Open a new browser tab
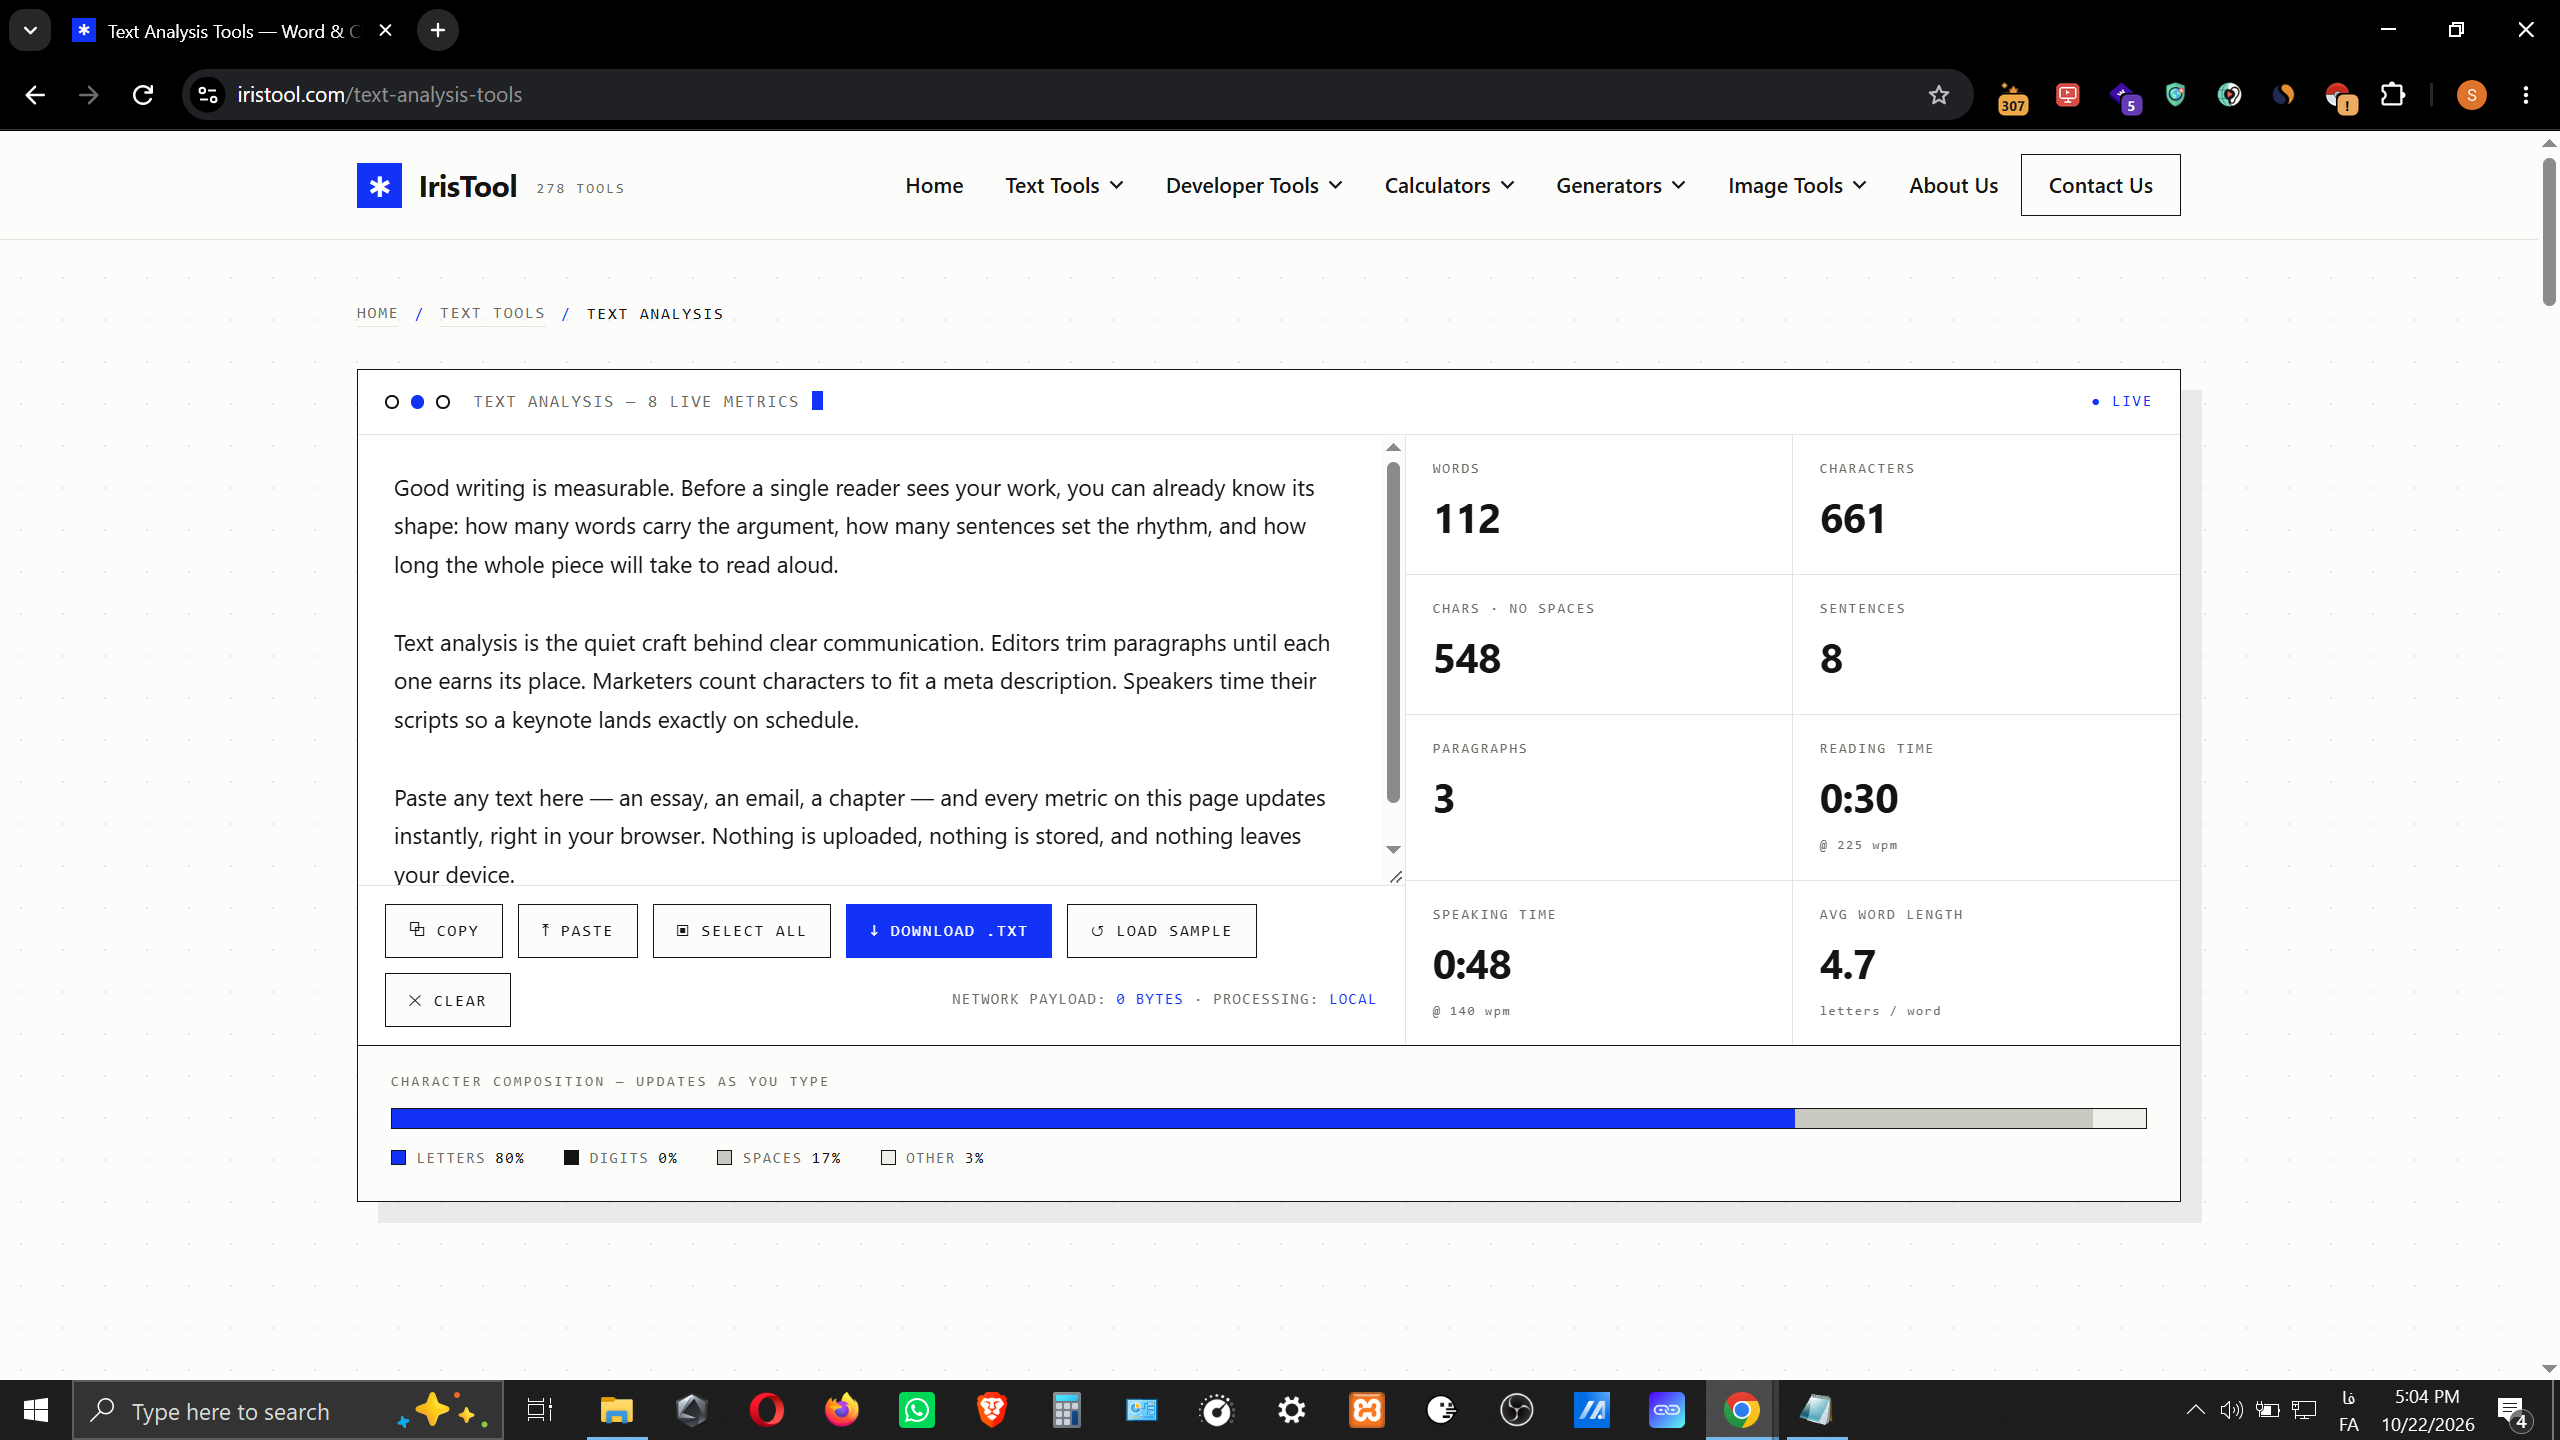 coord(438,31)
